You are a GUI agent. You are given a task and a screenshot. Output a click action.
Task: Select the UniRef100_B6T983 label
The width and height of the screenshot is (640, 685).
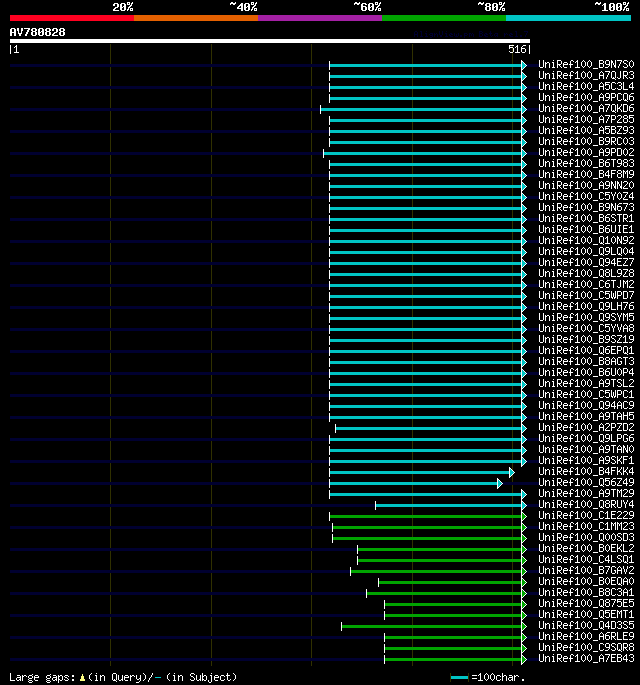click(586, 163)
